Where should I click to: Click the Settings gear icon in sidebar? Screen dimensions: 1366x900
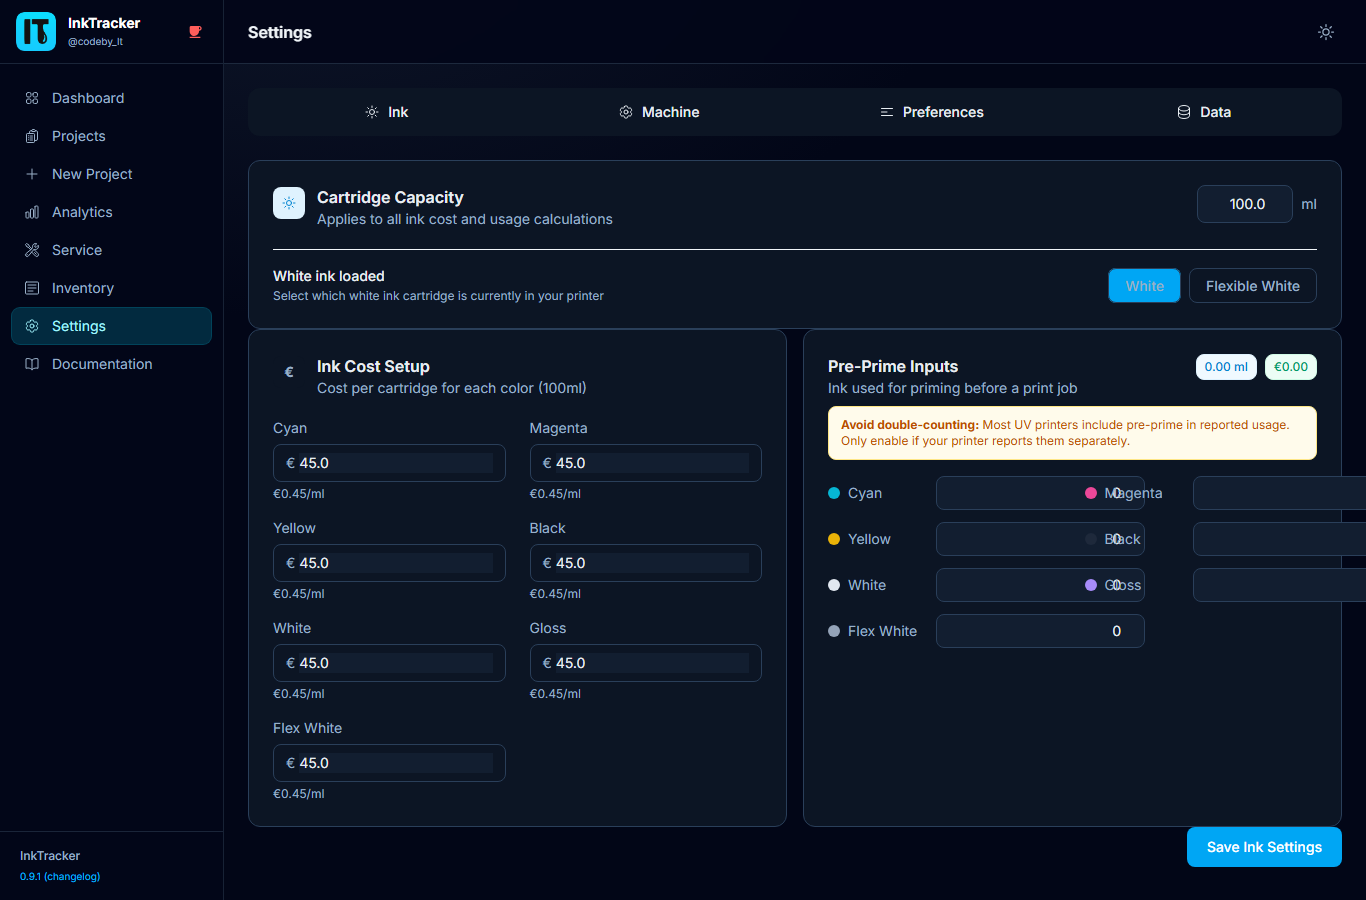[32, 326]
